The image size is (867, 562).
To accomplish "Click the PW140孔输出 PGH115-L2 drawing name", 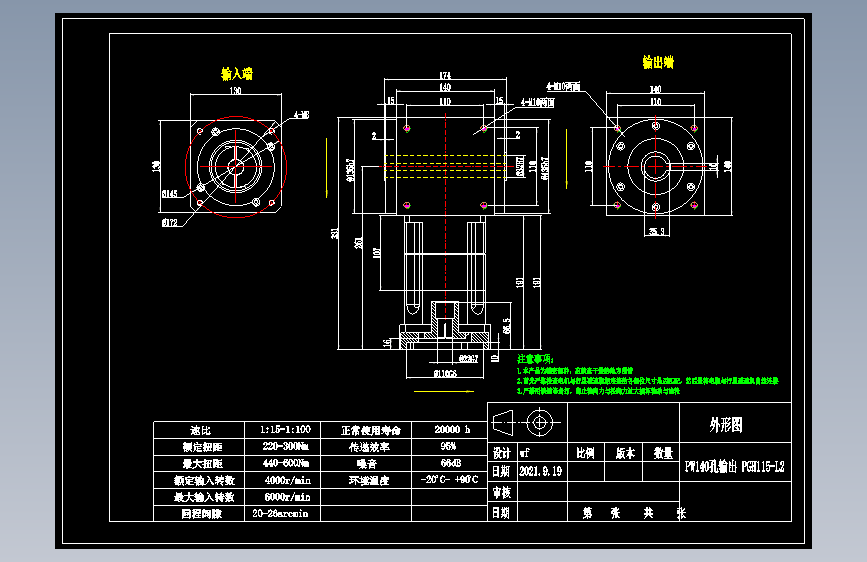I will 734,467.
